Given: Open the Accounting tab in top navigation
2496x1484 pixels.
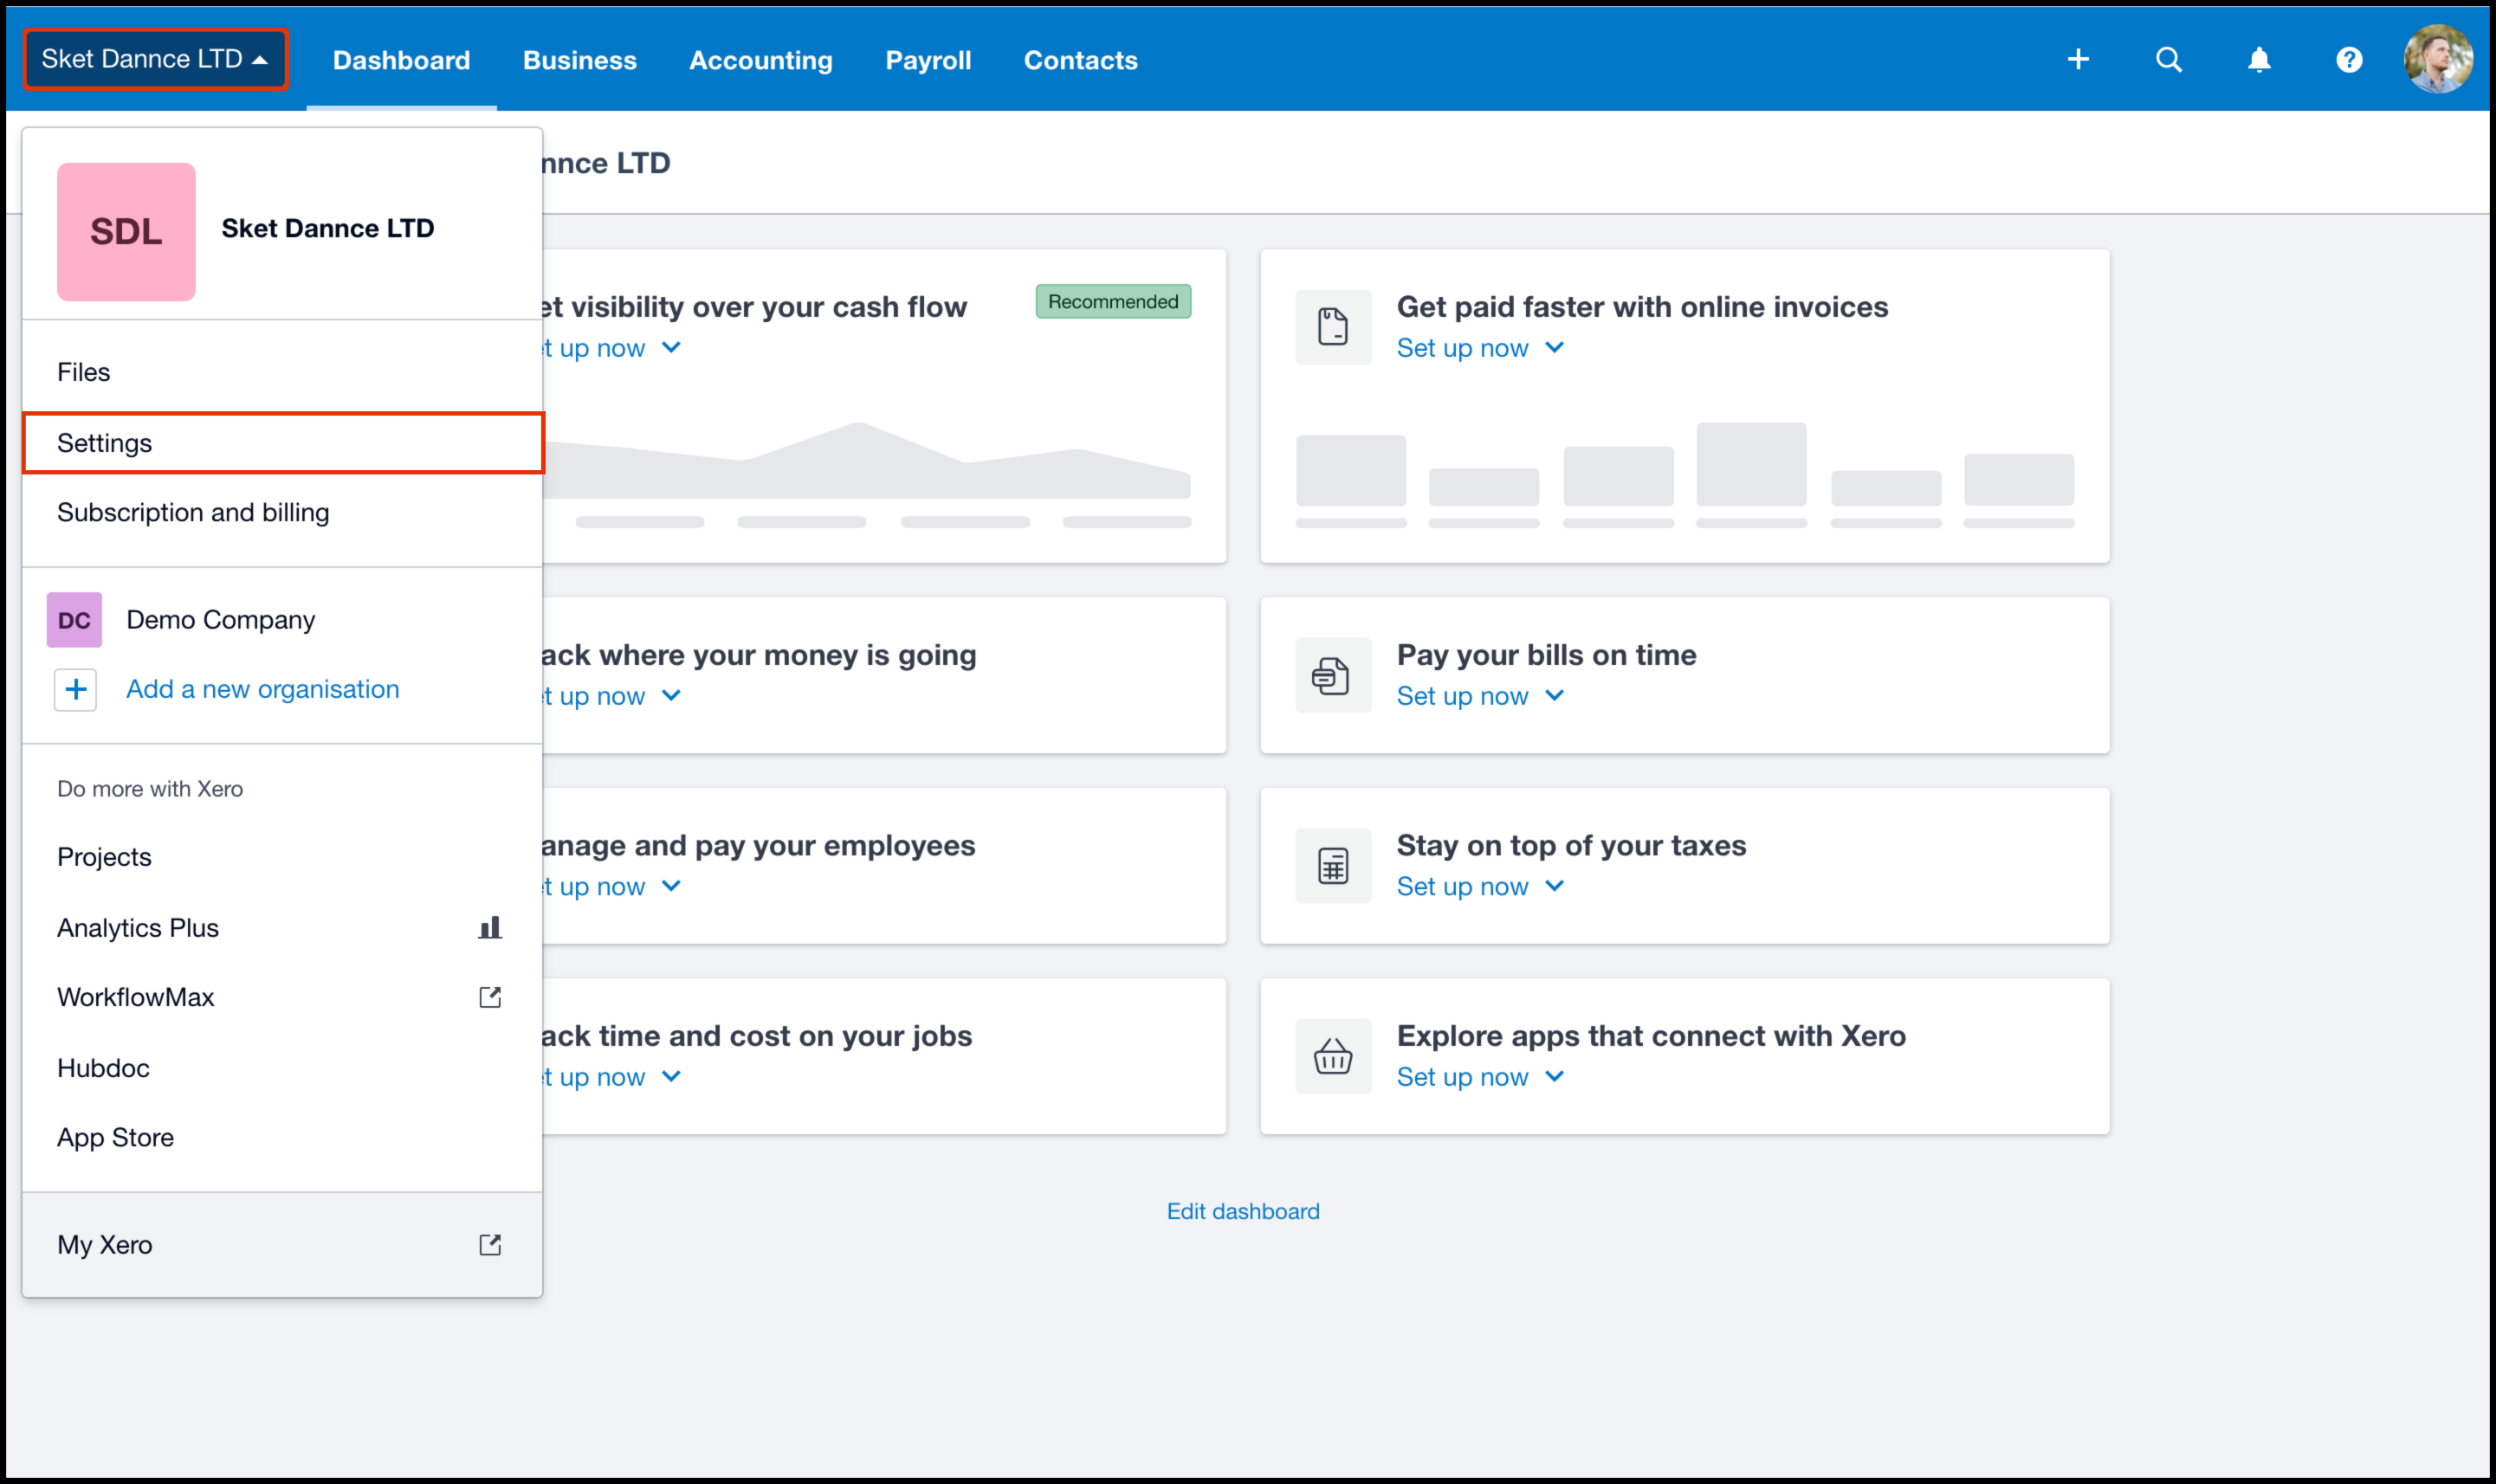Looking at the screenshot, I should [x=760, y=60].
